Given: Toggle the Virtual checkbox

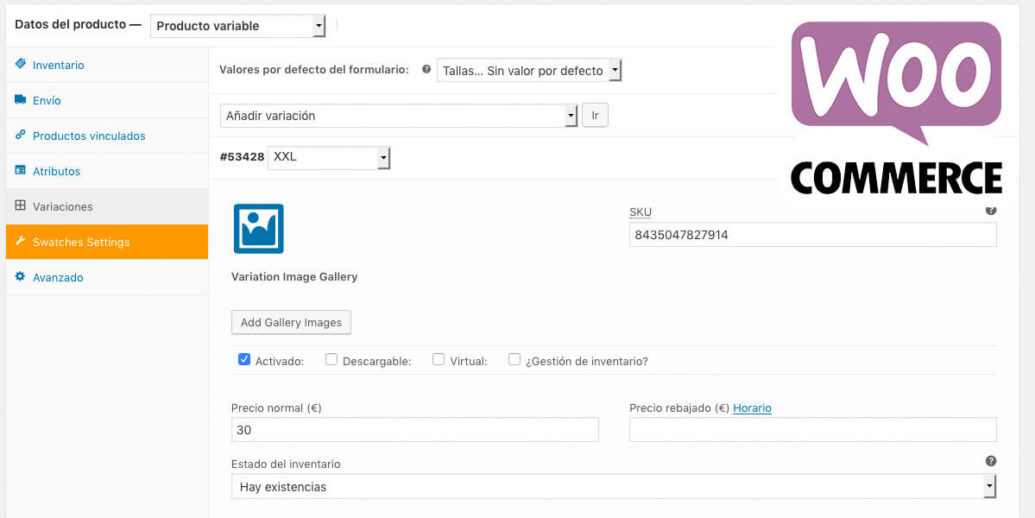Looking at the screenshot, I should tap(438, 360).
